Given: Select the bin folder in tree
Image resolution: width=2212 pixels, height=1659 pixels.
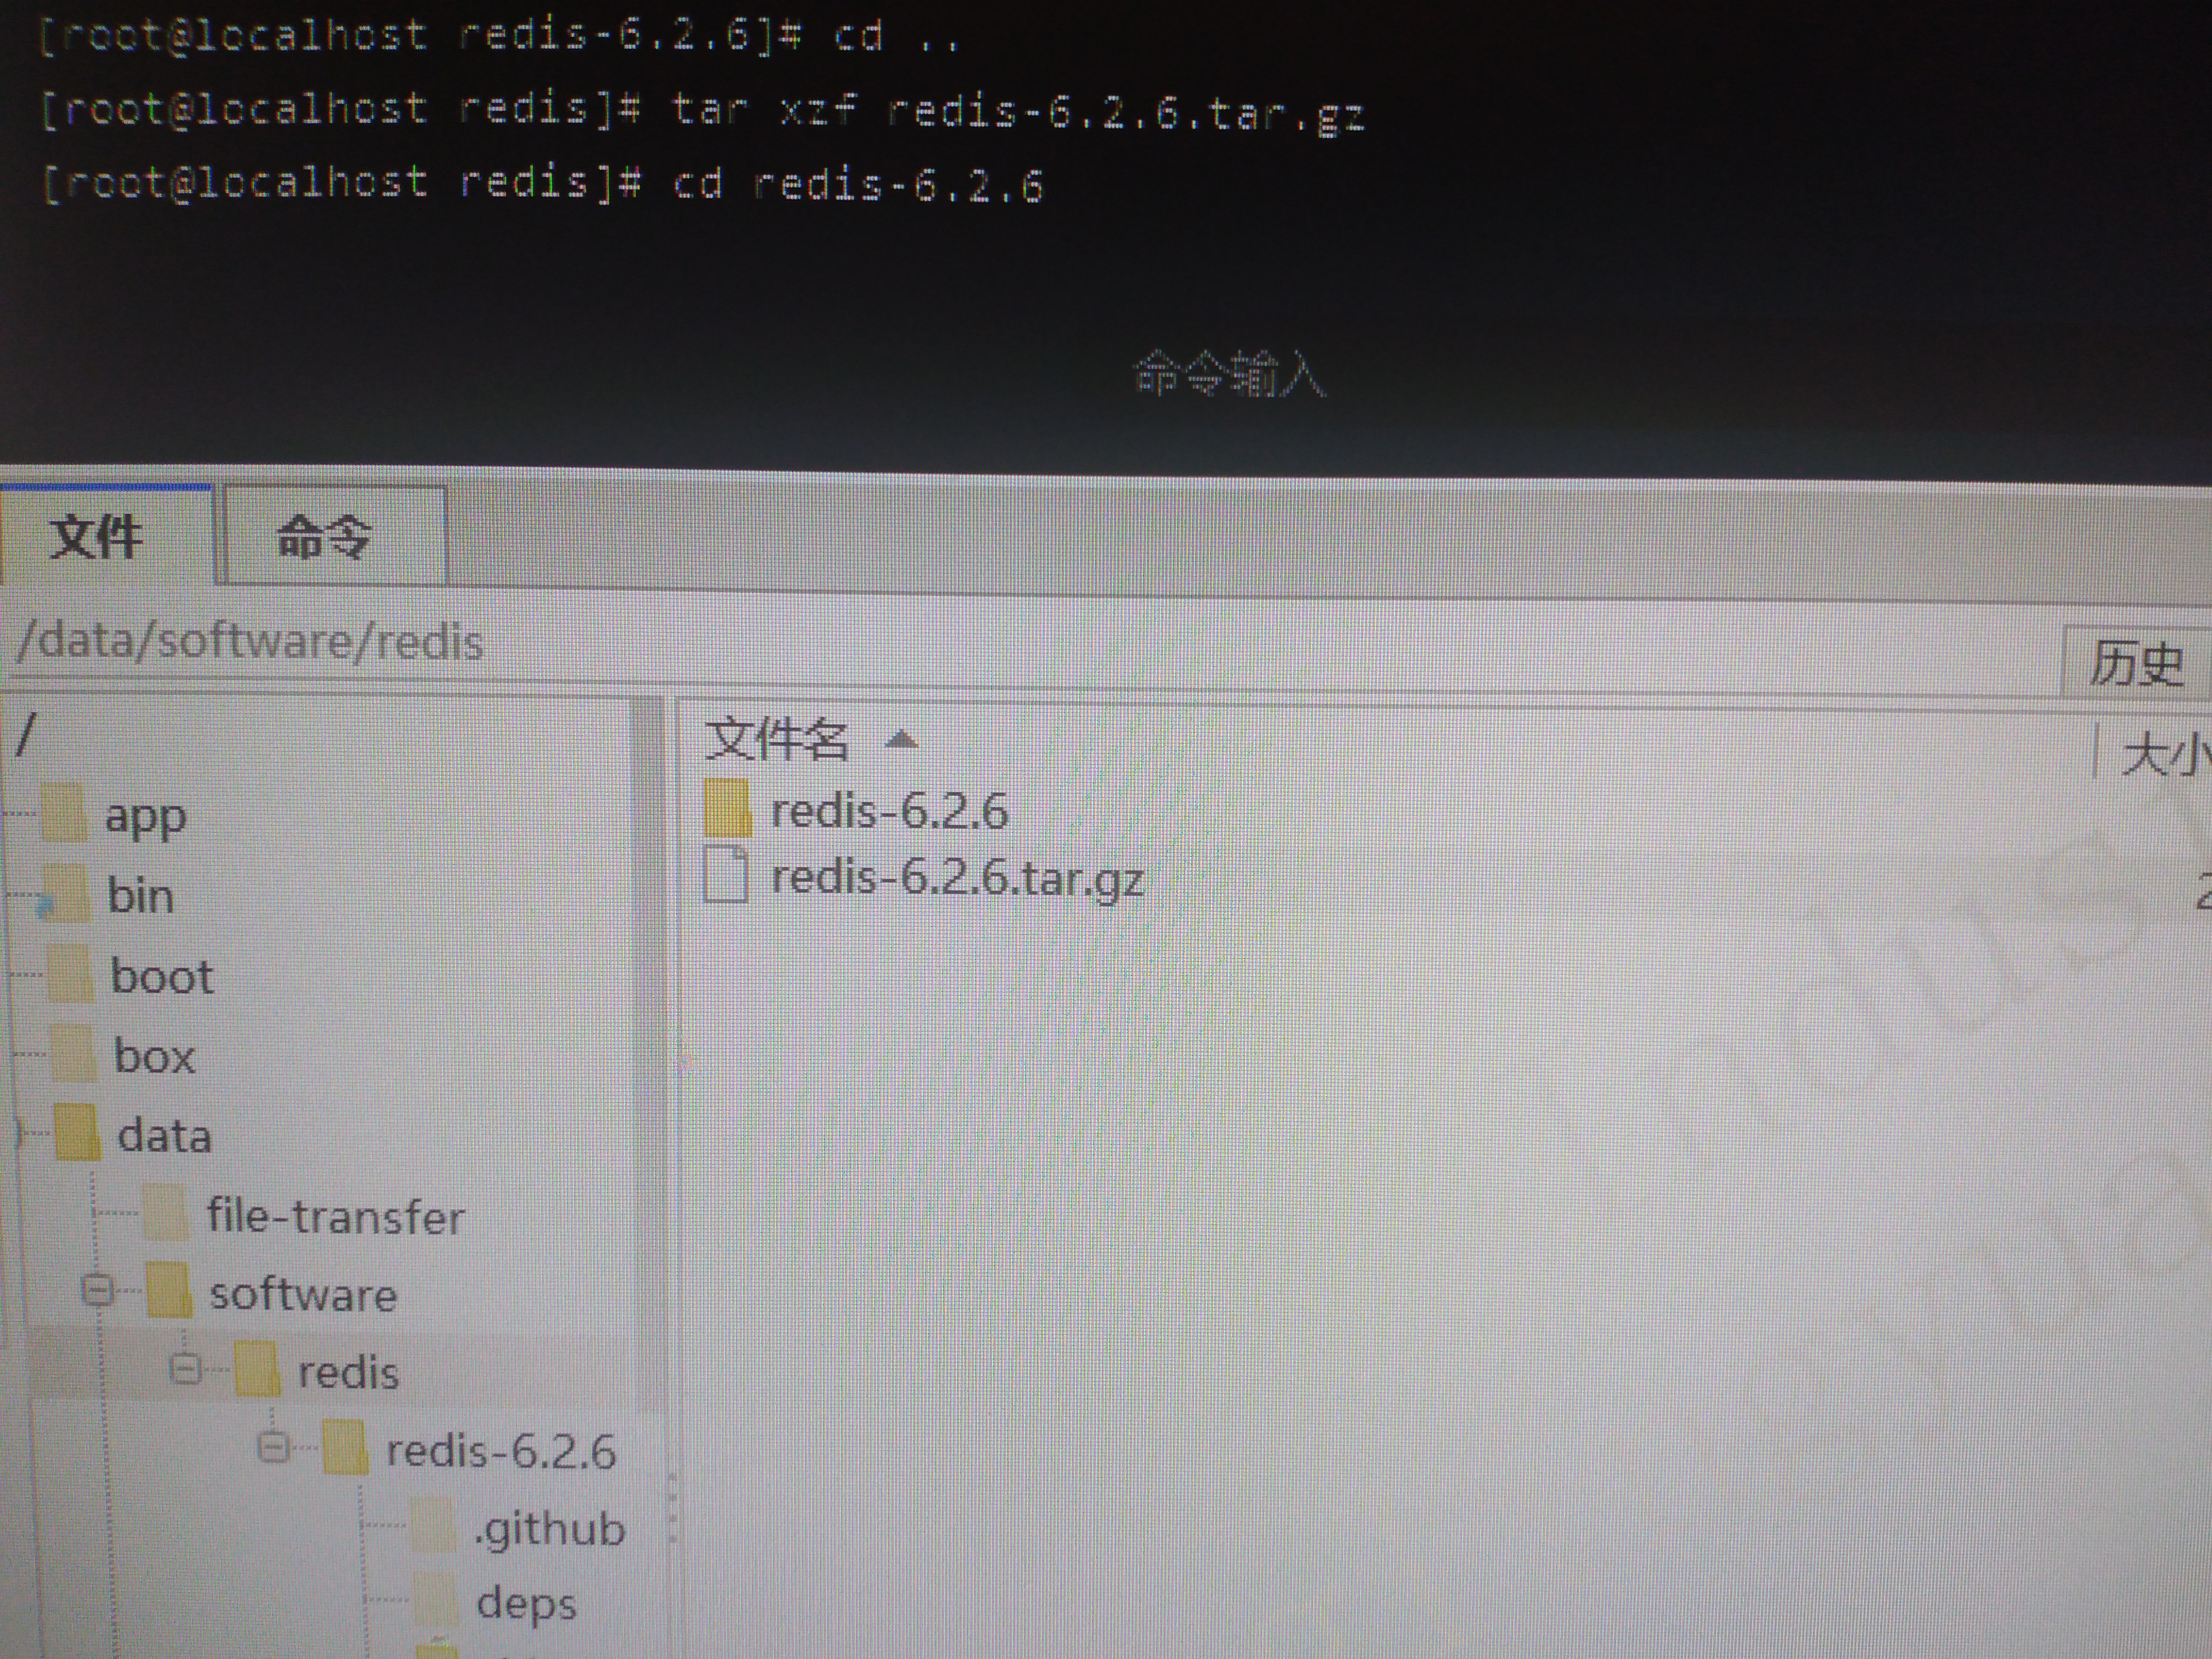Looking at the screenshot, I should pos(140,895).
